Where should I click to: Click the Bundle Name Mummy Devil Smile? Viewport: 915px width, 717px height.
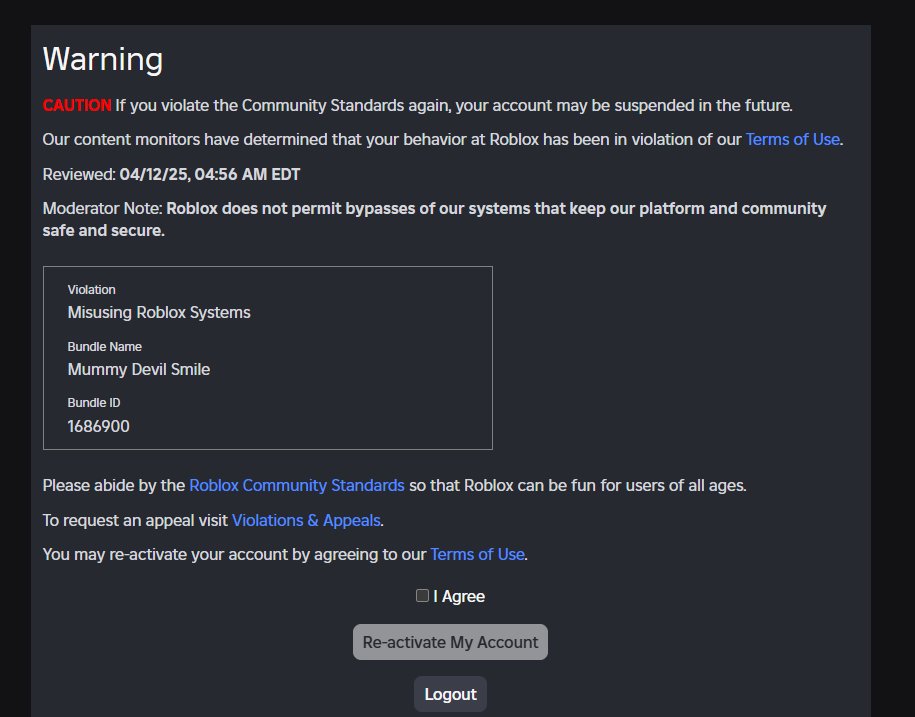click(138, 369)
